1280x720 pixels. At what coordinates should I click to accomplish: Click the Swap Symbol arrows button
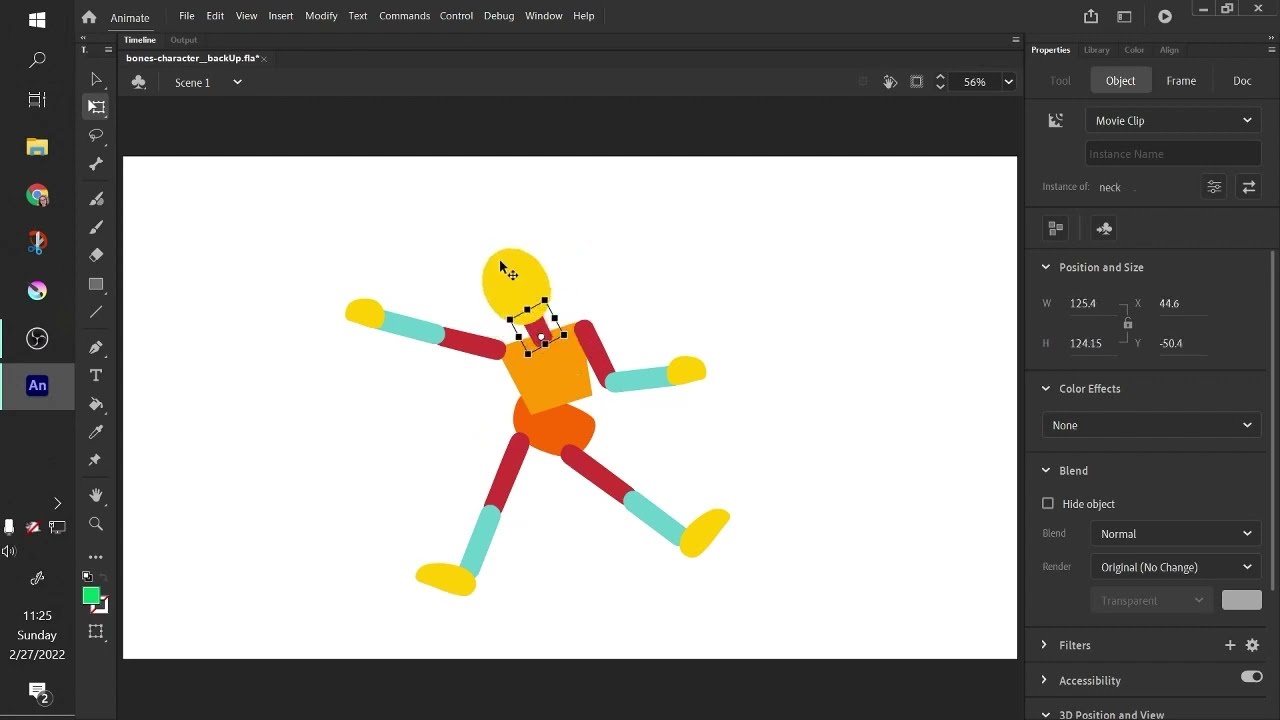click(x=1248, y=187)
